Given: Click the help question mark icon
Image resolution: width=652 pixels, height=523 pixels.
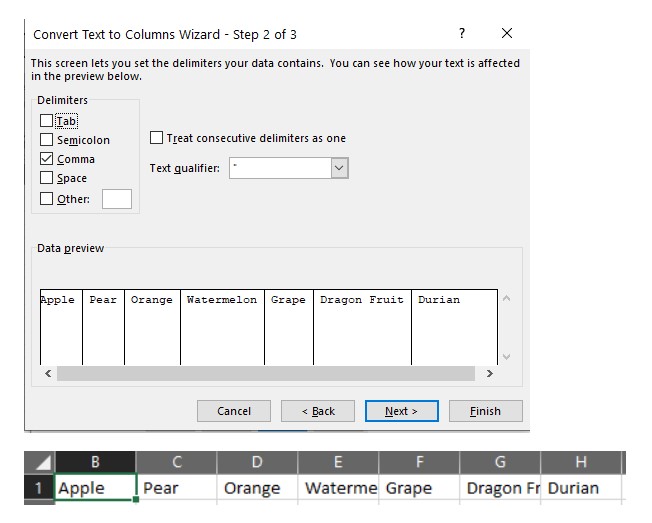Looking at the screenshot, I should [462, 33].
